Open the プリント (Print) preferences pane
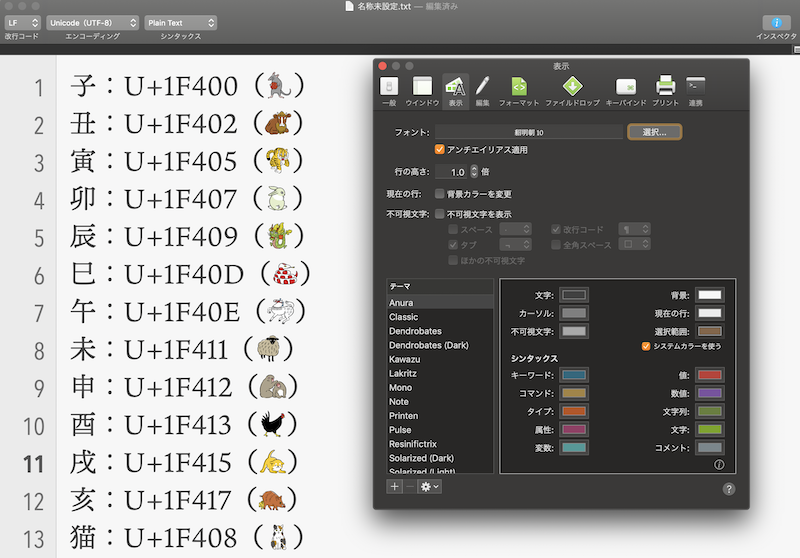The height and width of the screenshot is (558, 800). (x=665, y=88)
